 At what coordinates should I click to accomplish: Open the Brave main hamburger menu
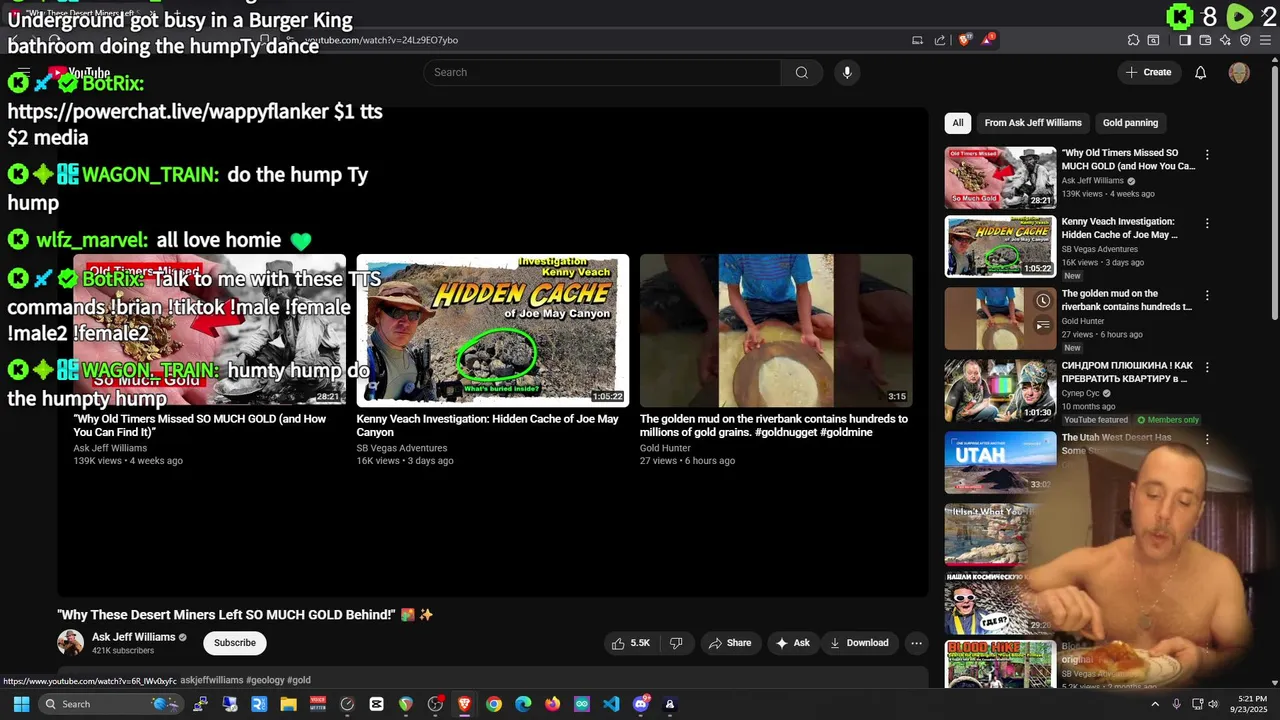pos(1265,40)
